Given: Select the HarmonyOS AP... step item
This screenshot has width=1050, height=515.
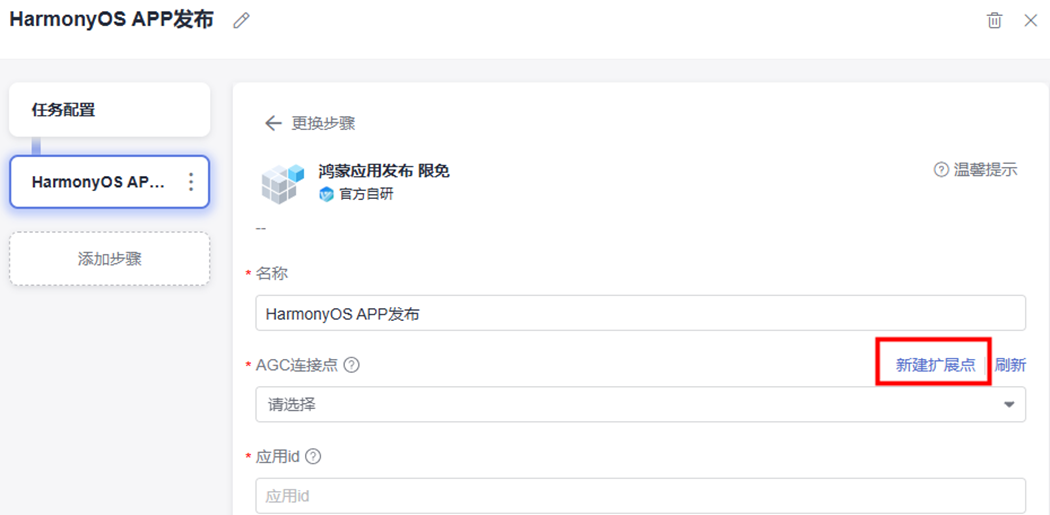Looking at the screenshot, I should [98, 182].
